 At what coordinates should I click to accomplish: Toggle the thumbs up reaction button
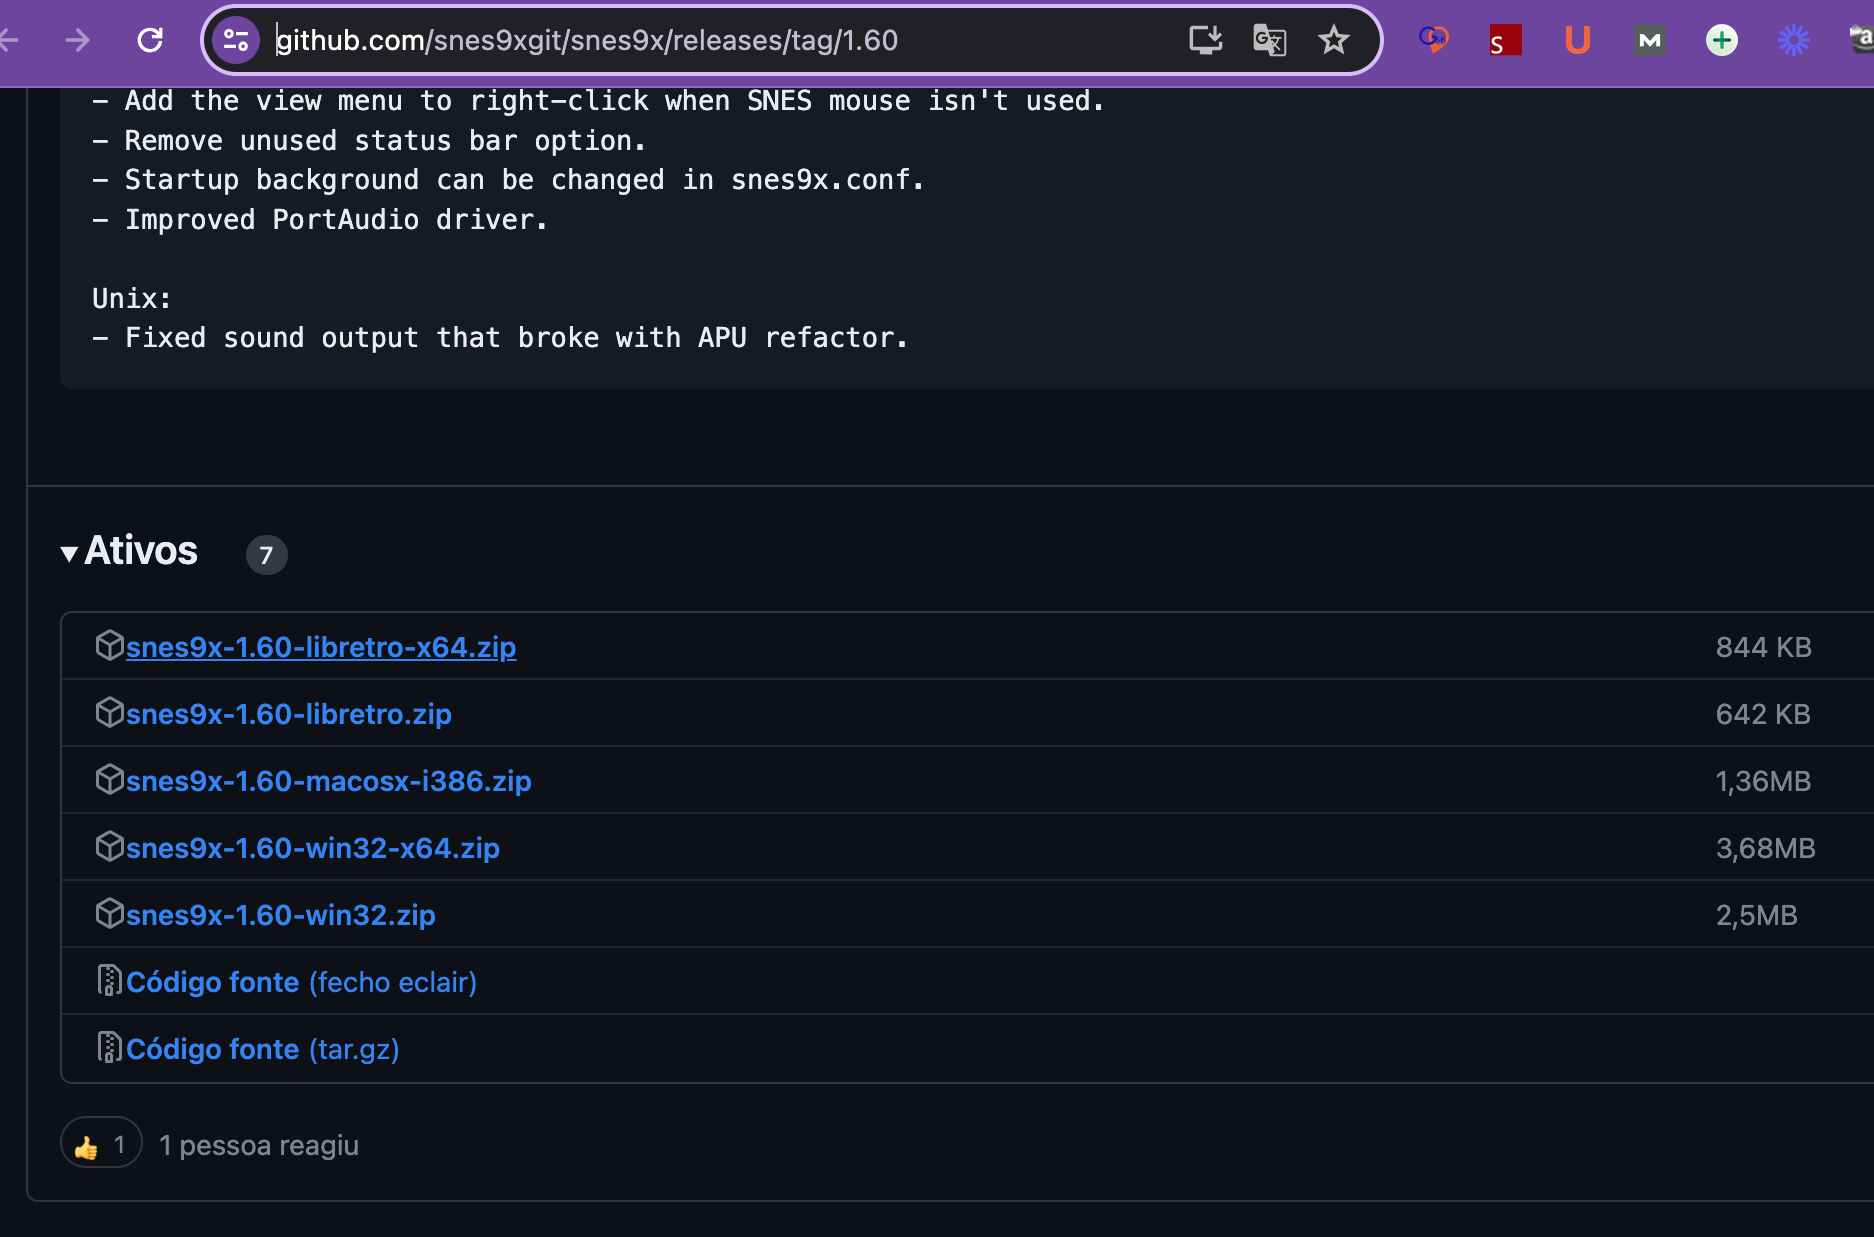[x=101, y=1143]
